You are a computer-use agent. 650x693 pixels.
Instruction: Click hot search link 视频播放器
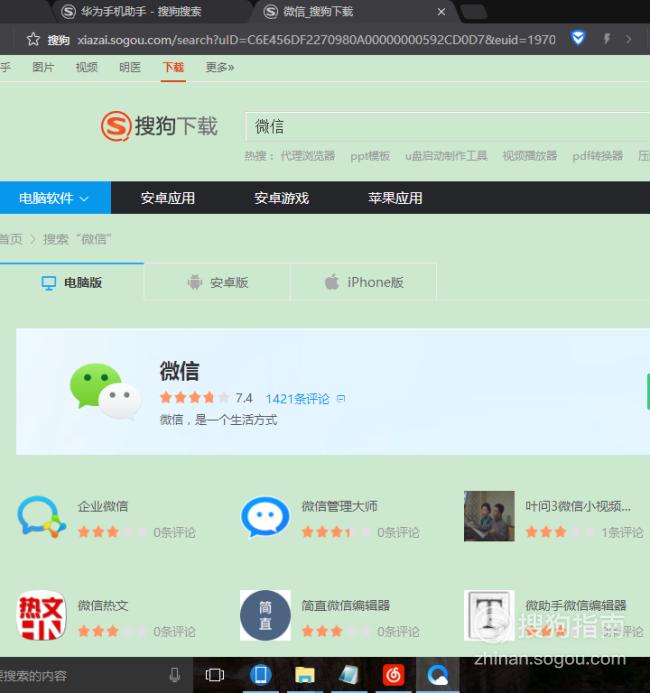[529, 156]
